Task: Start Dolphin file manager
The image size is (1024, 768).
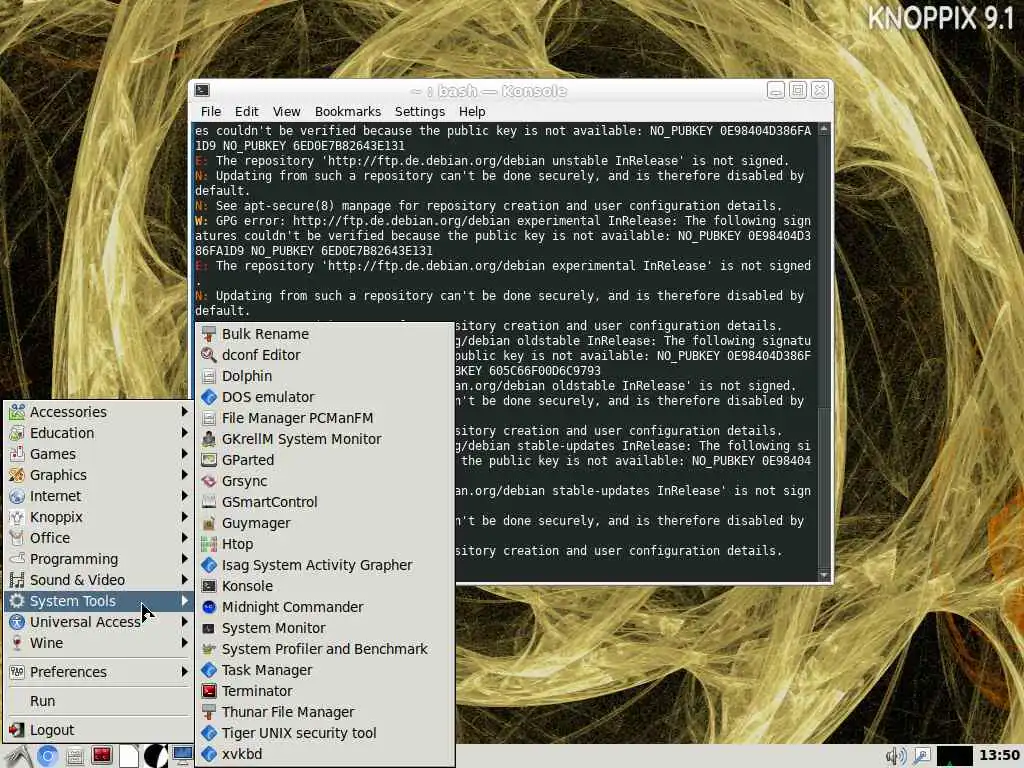Action: click(325, 376)
